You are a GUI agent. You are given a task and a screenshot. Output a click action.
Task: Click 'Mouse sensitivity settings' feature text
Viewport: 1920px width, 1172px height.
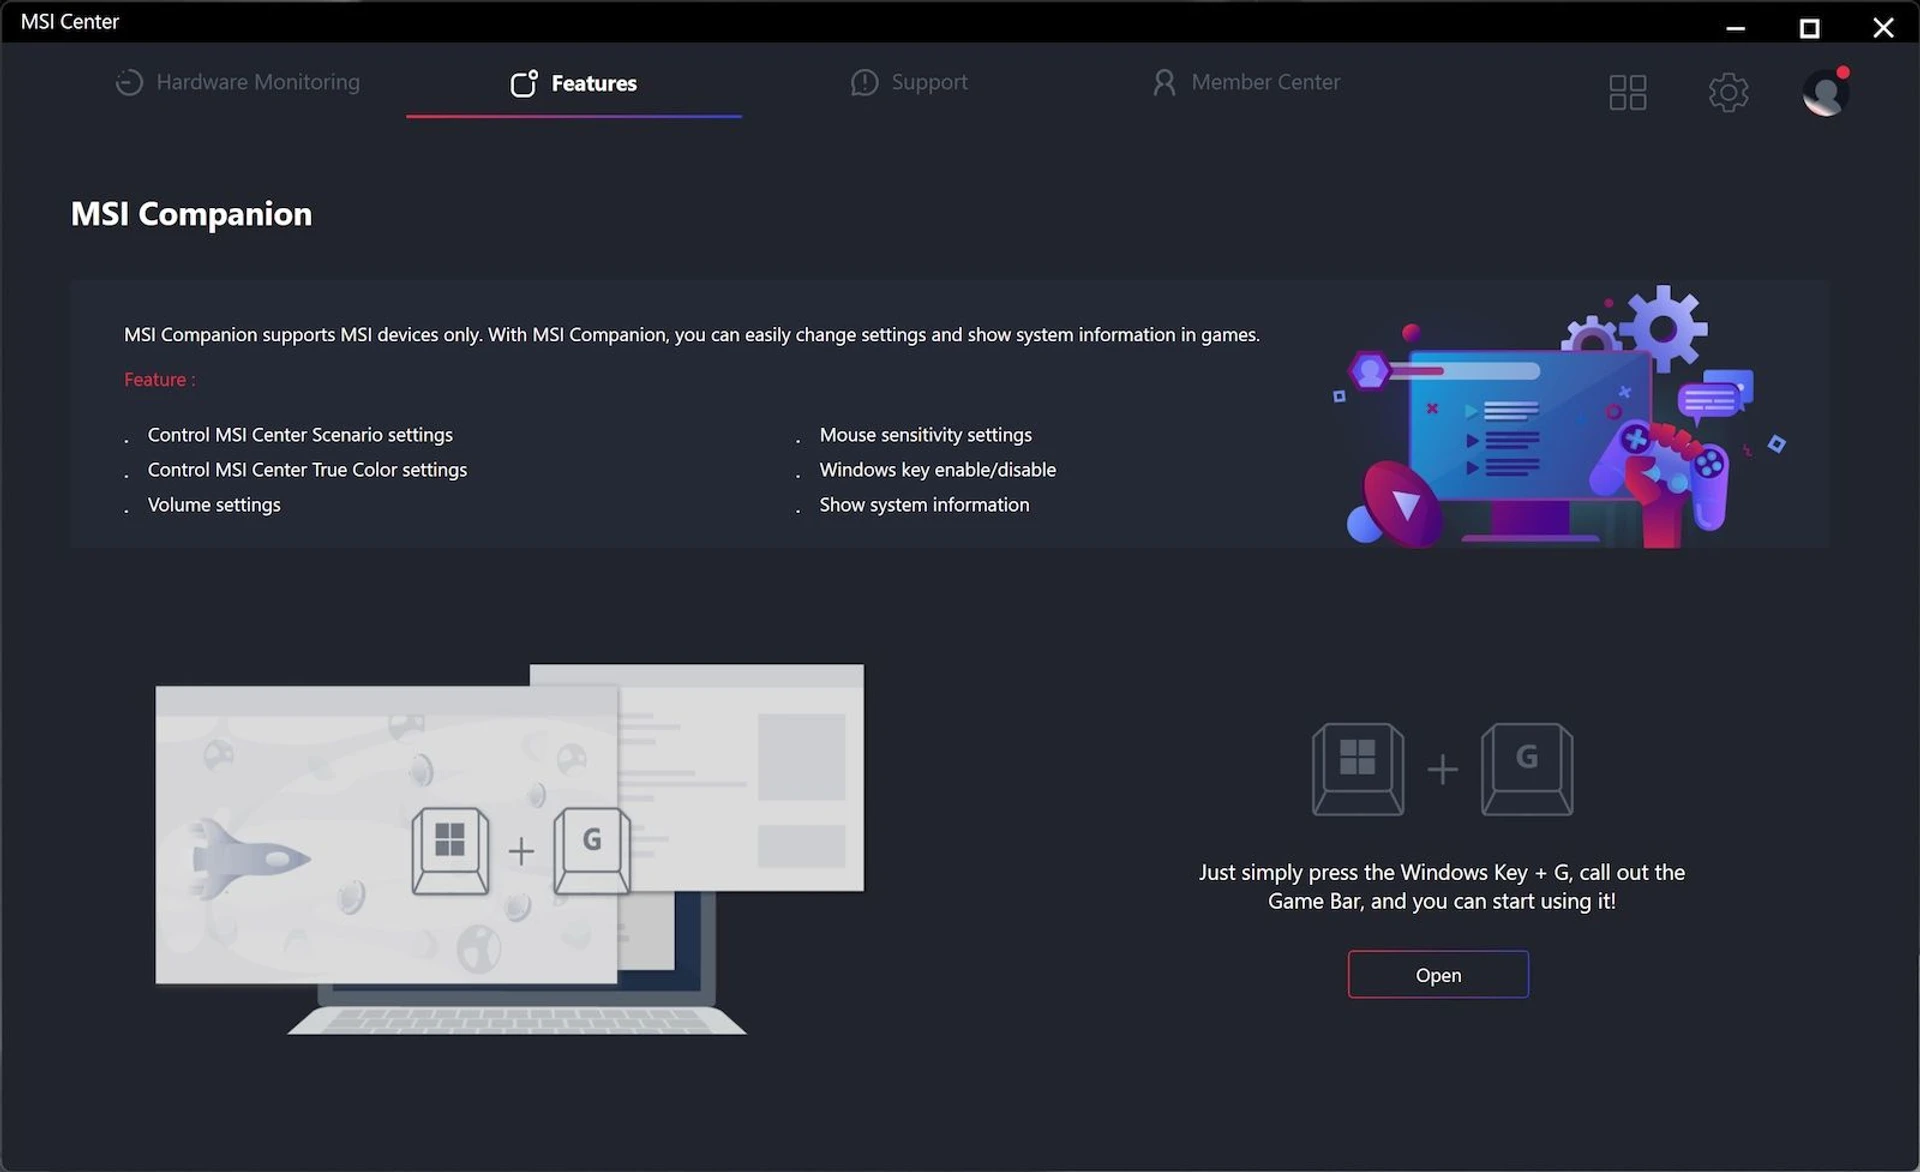[x=925, y=435]
